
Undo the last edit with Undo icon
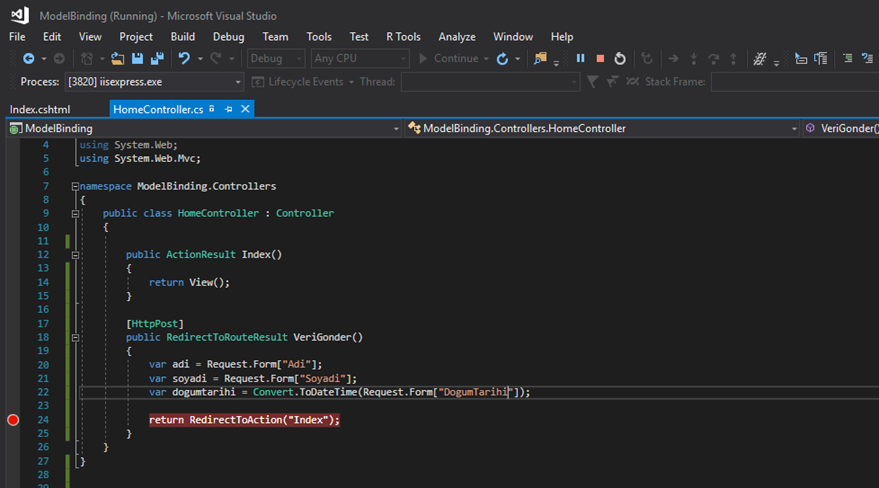coord(184,58)
